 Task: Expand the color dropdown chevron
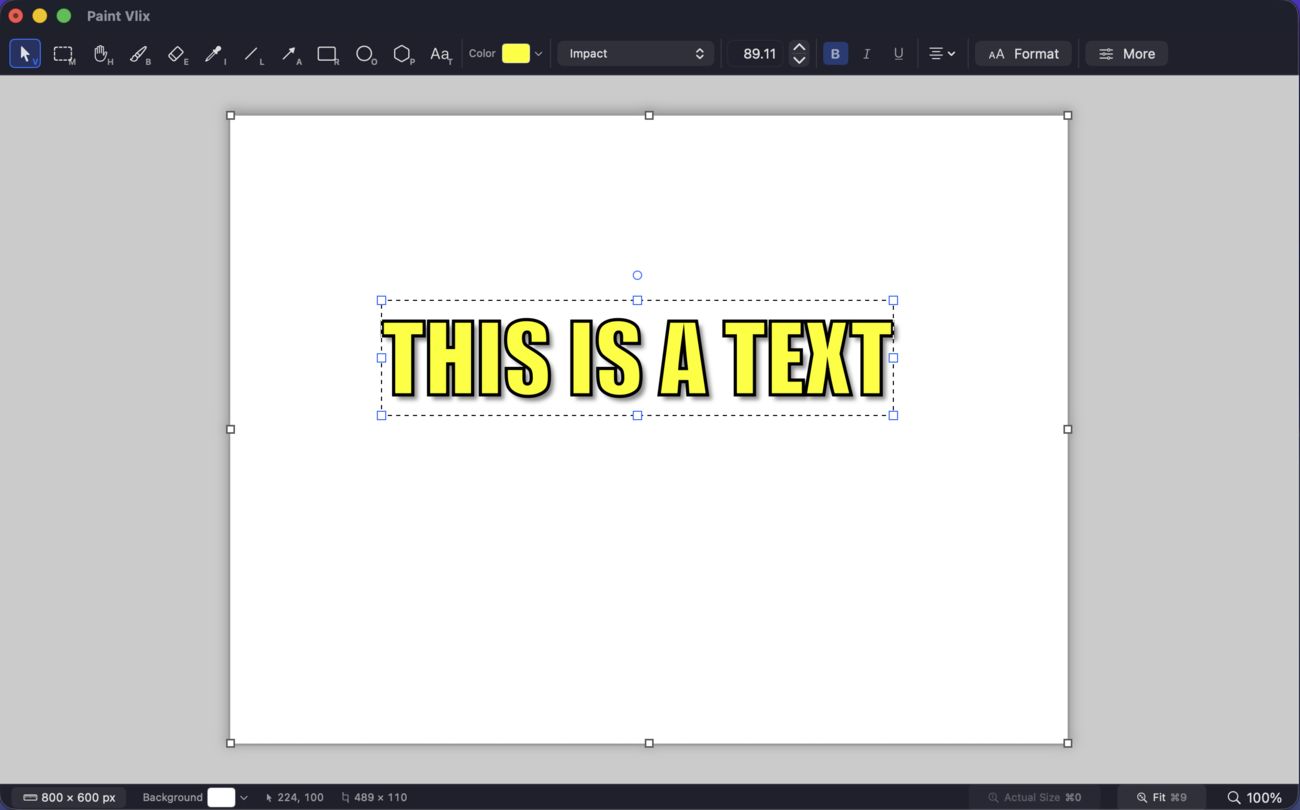coord(538,54)
